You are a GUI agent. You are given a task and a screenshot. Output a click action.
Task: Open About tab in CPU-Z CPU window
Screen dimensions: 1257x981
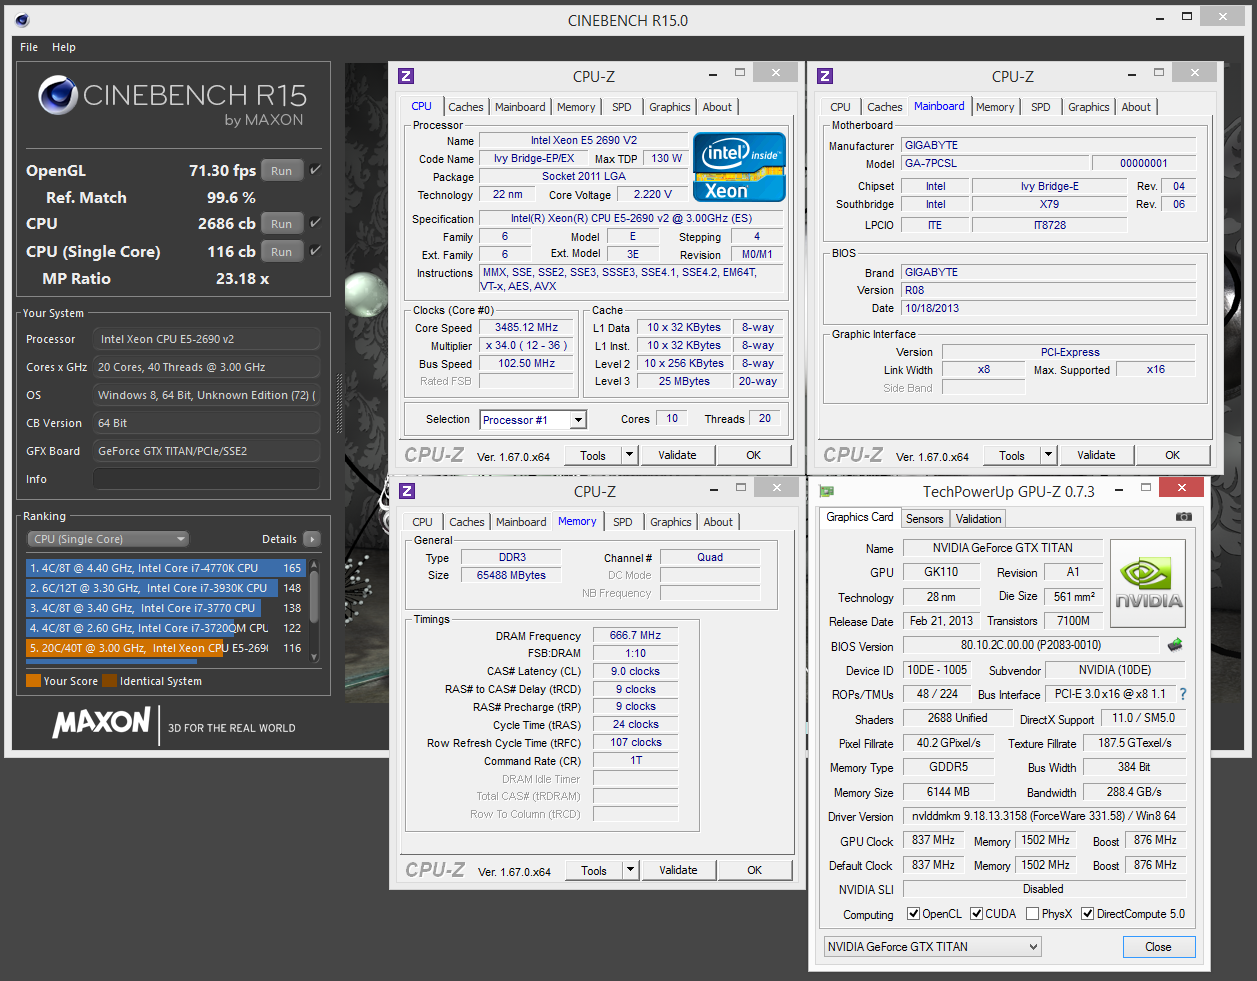coord(717,107)
